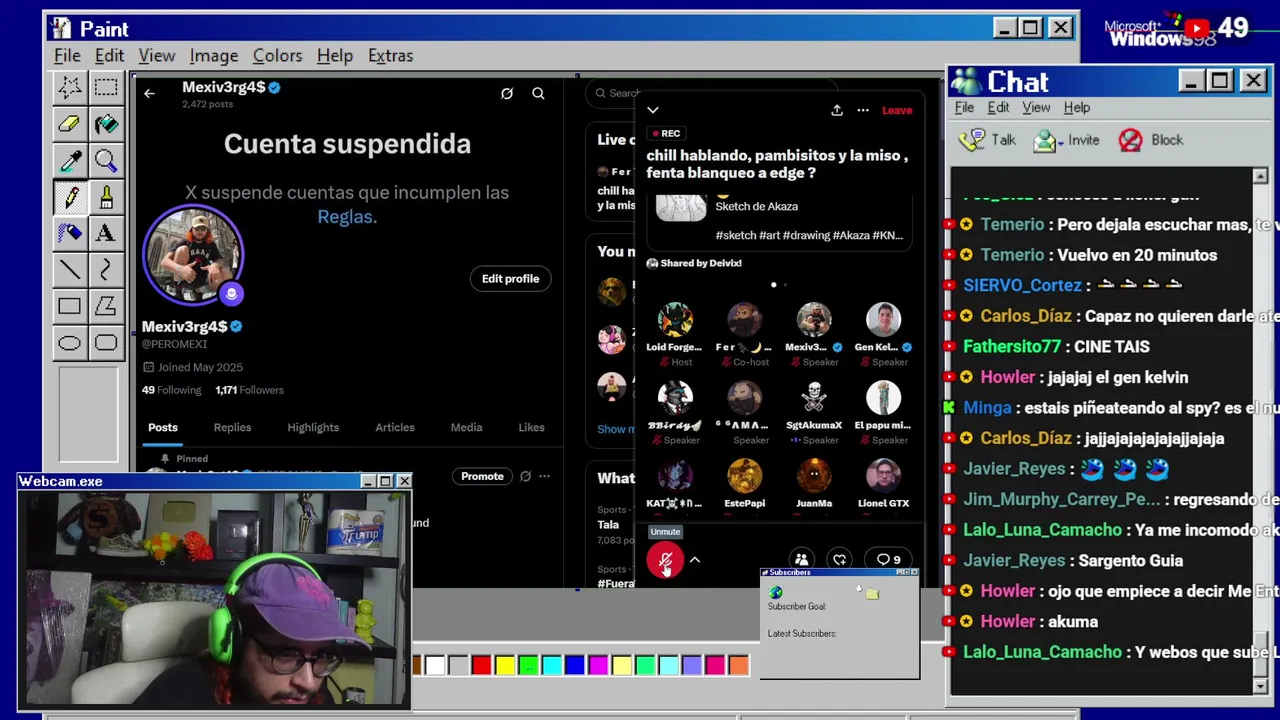Click the Edit profile button
The height and width of the screenshot is (720, 1280).
(x=510, y=279)
